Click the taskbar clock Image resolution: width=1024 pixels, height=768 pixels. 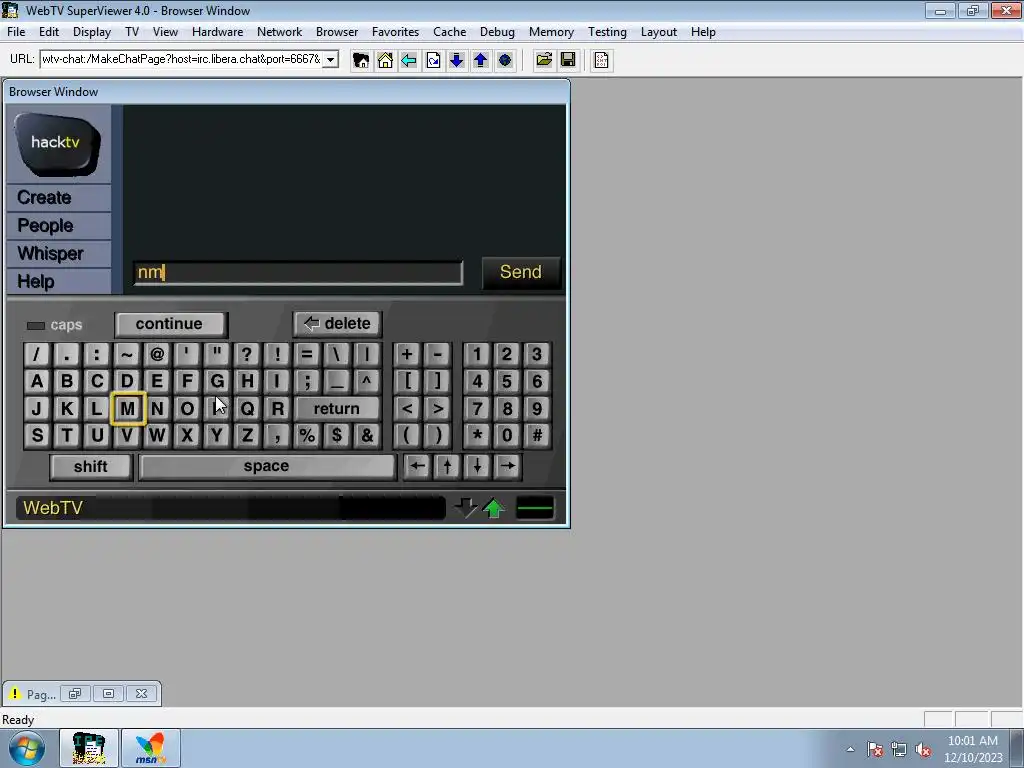(x=973, y=749)
